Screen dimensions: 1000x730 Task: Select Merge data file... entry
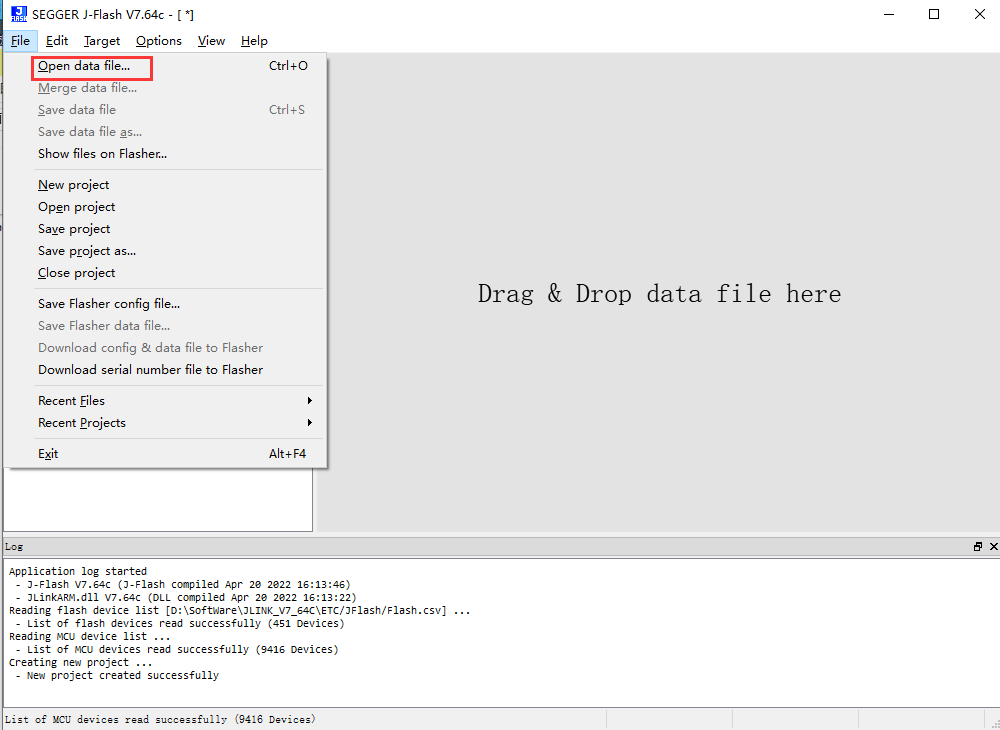click(x=166, y=88)
